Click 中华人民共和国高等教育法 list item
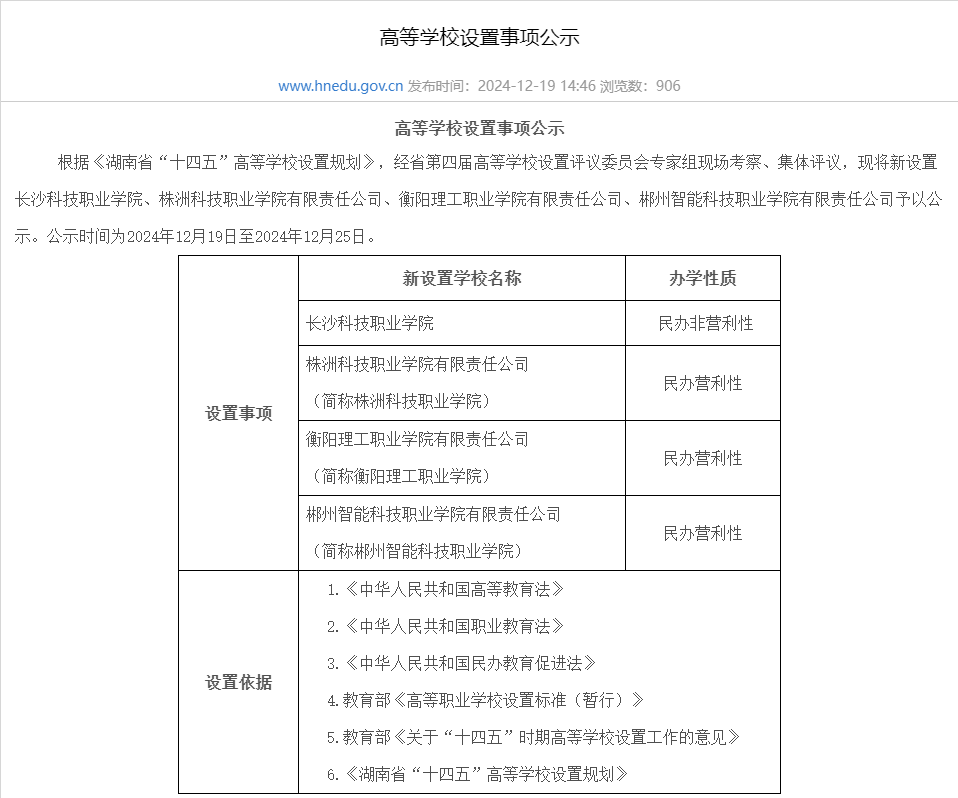Image resolution: width=958 pixels, height=798 pixels. 447,590
